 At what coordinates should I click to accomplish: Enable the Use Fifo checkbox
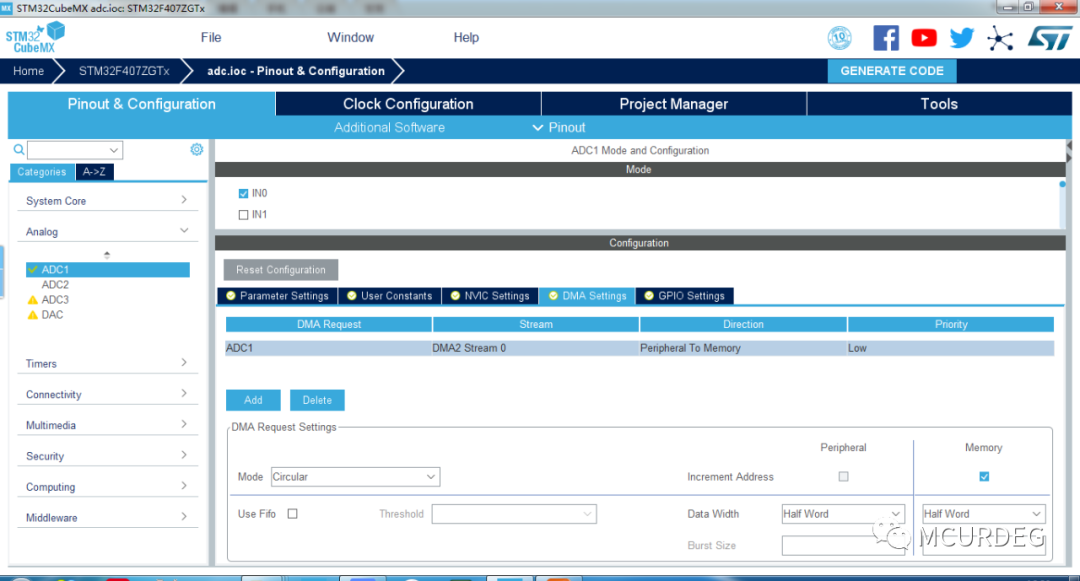tap(293, 514)
